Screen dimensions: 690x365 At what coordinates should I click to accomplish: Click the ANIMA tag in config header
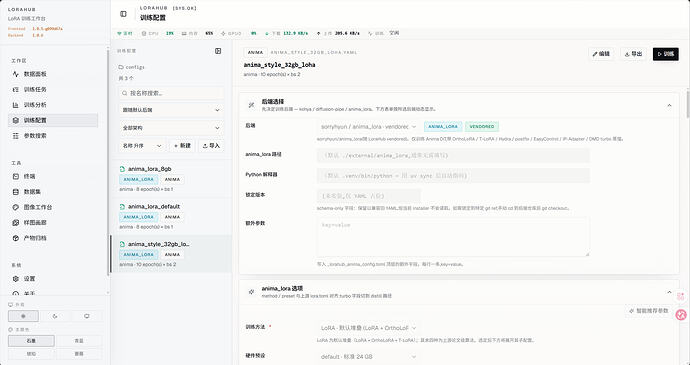[x=255, y=52]
